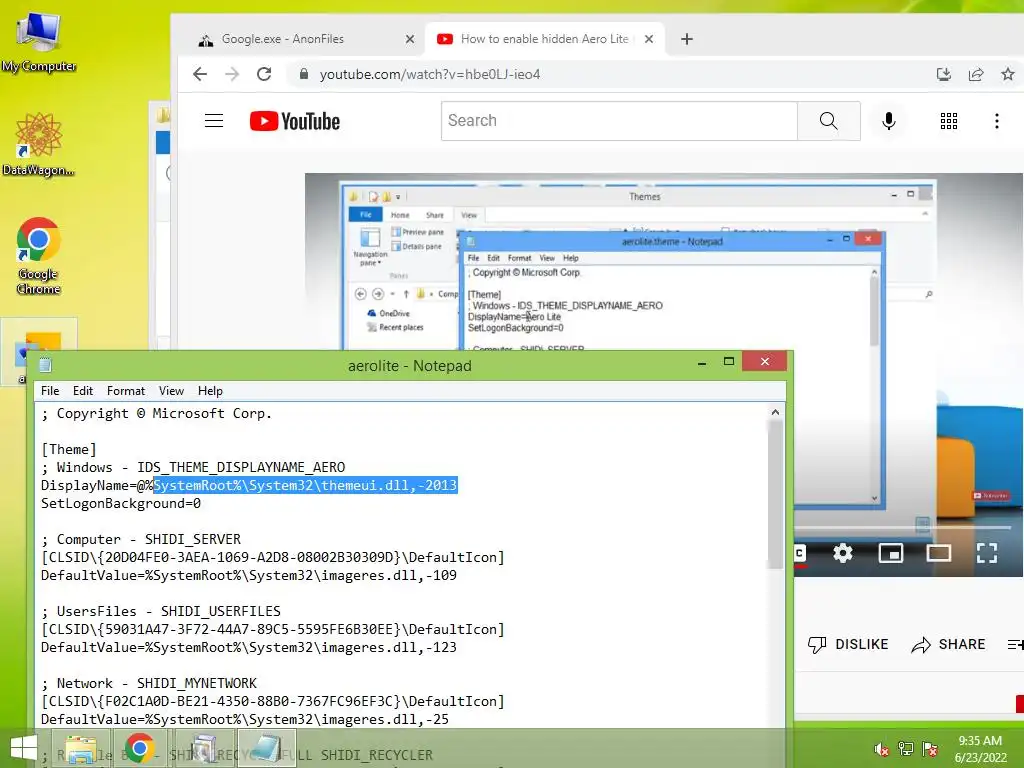
Task: Click the network tray icon
Action: click(905, 749)
